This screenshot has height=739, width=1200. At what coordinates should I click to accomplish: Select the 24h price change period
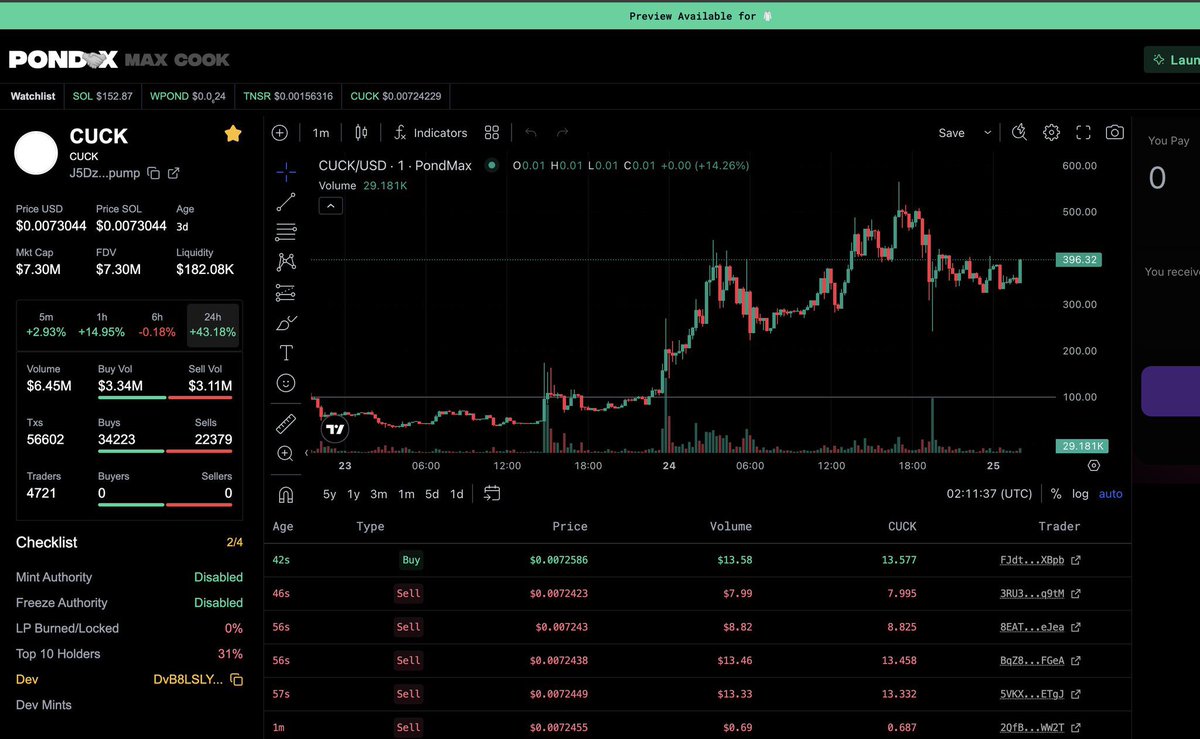pyautogui.click(x=213, y=325)
